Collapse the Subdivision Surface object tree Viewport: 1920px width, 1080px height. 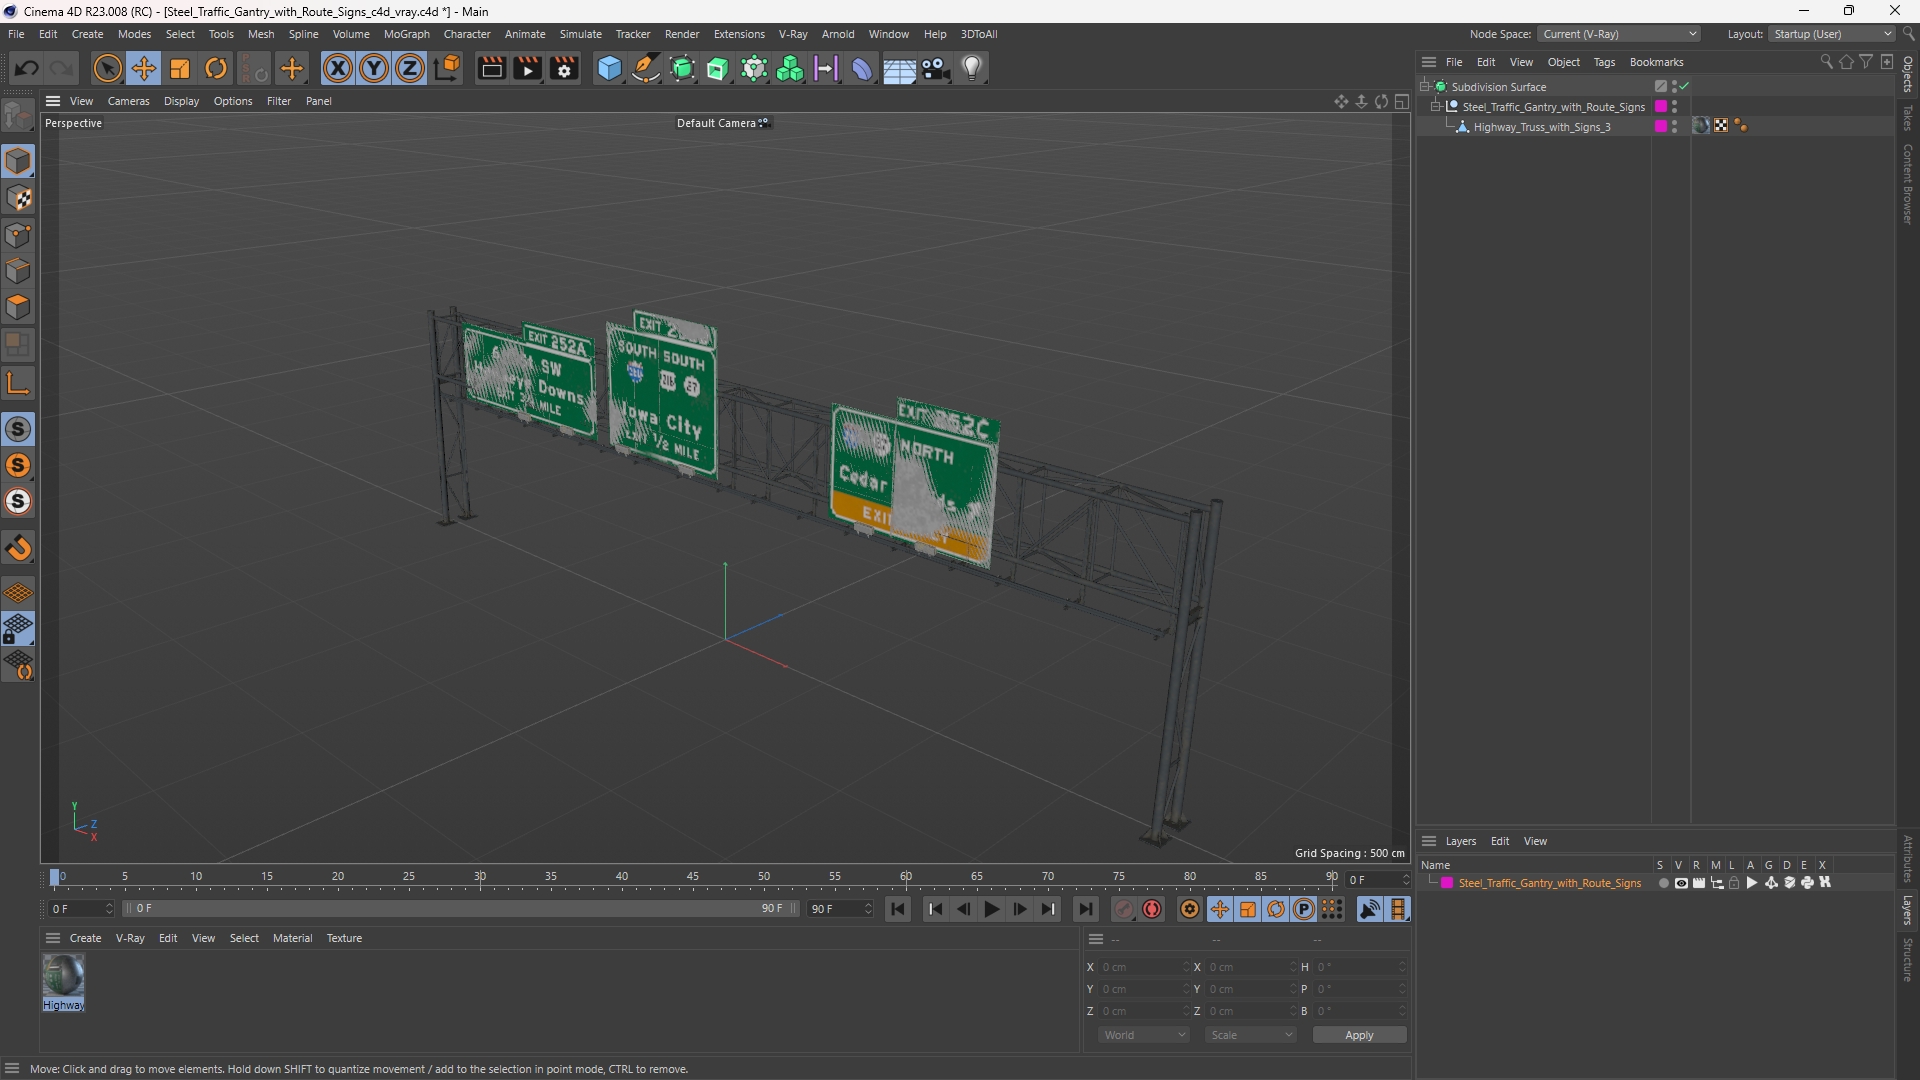[1425, 87]
